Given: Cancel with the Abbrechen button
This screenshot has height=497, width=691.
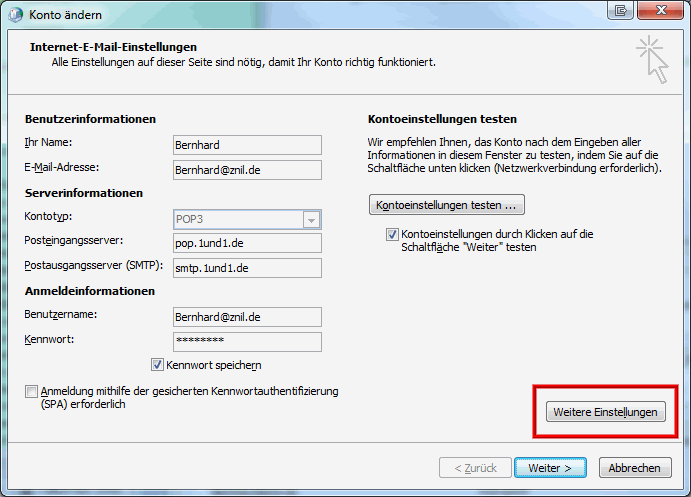Looking at the screenshot, I should coord(635,467).
